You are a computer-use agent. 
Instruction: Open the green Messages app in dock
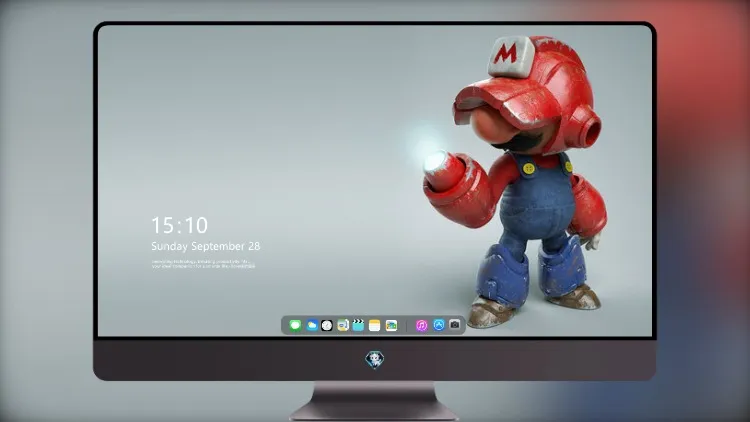(x=295, y=325)
